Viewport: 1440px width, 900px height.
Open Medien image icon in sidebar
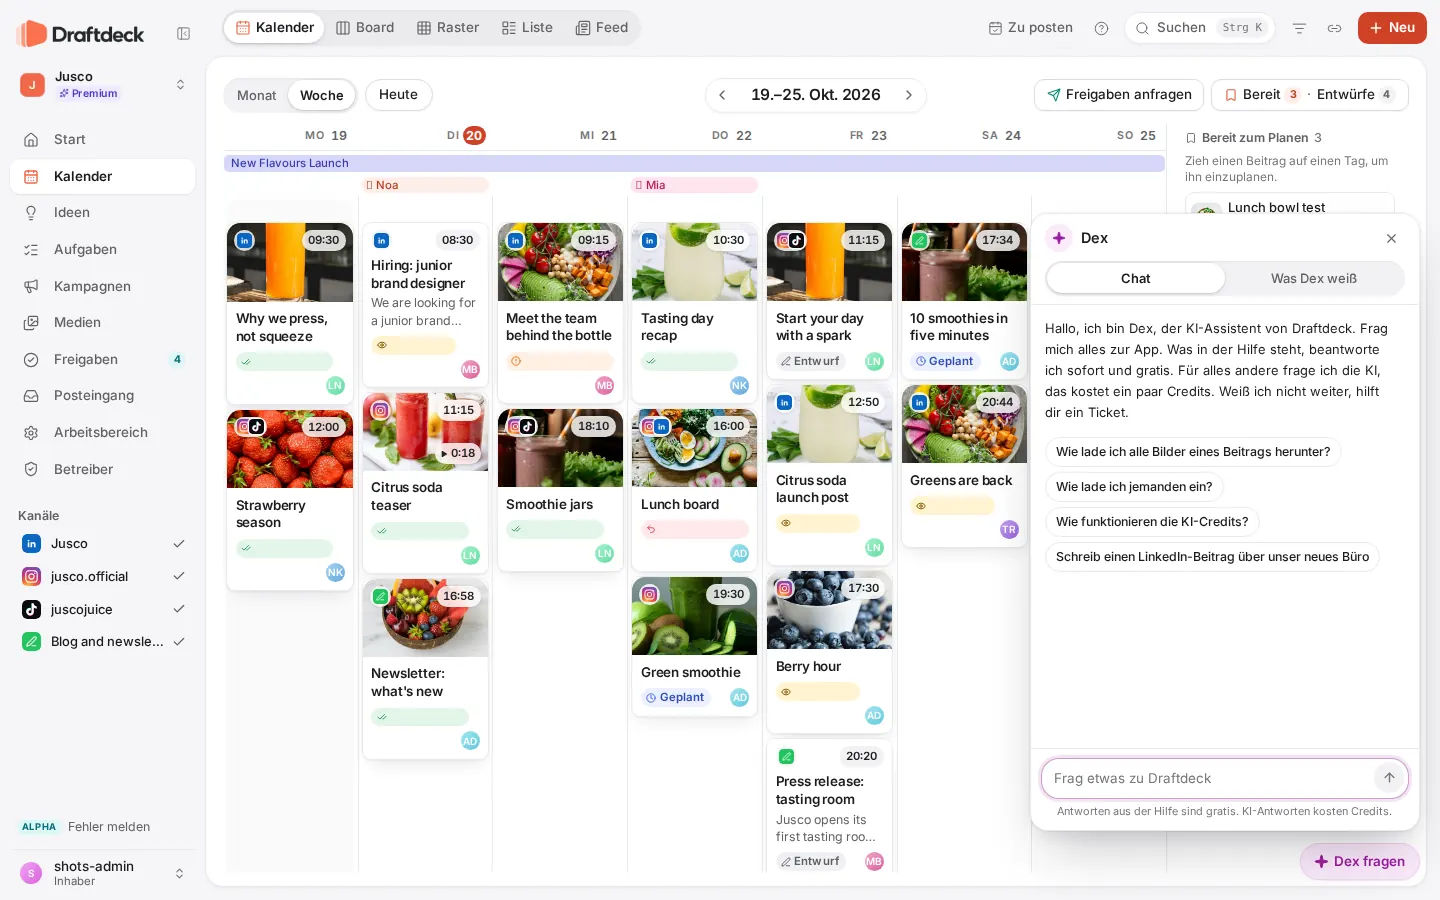click(x=31, y=323)
